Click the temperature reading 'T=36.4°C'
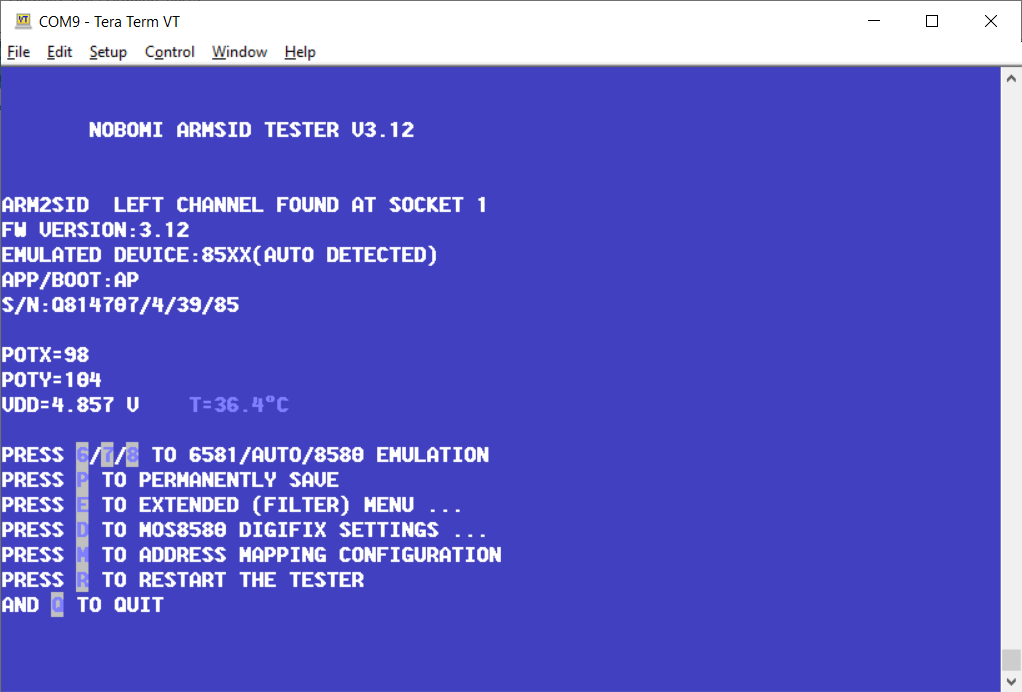 point(239,405)
